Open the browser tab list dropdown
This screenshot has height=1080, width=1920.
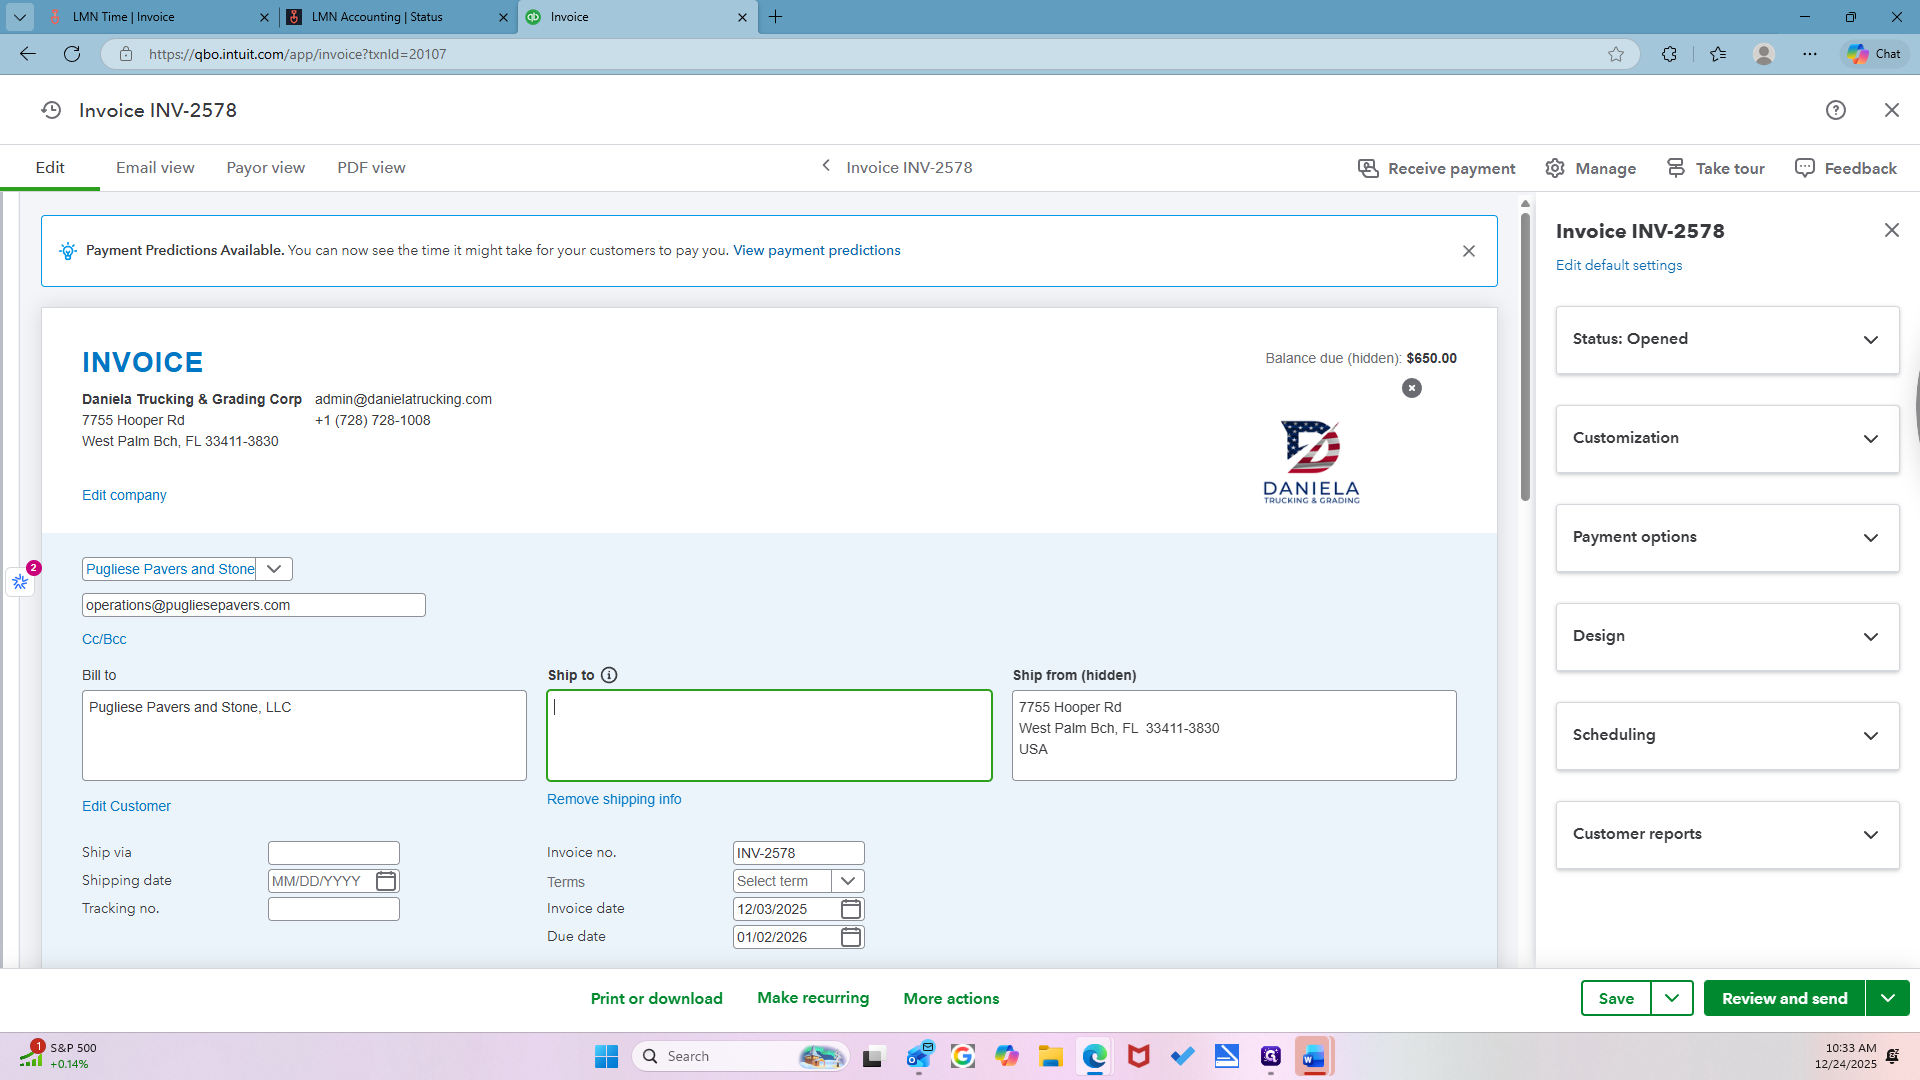20,17
